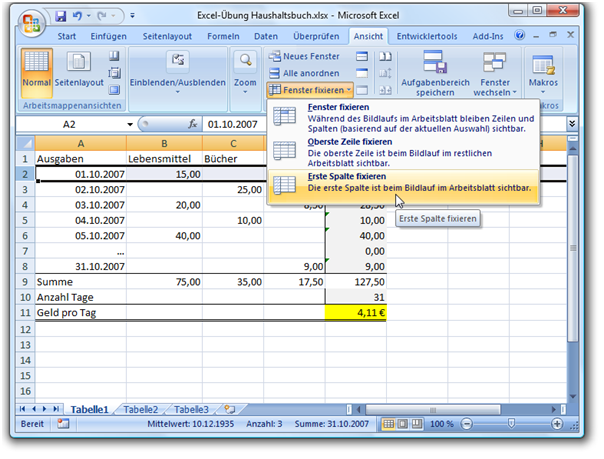Expand the formula bar with chevron
Image resolution: width=604 pixels, height=459 pixels.
572,124
